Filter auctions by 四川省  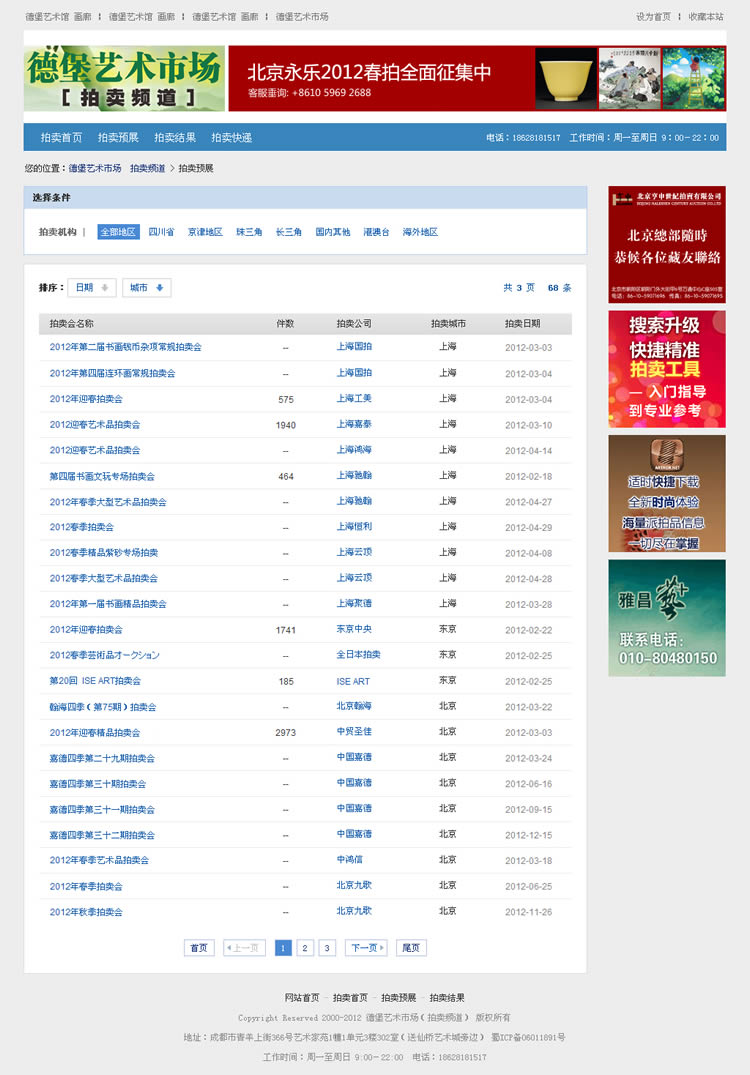tap(161, 232)
